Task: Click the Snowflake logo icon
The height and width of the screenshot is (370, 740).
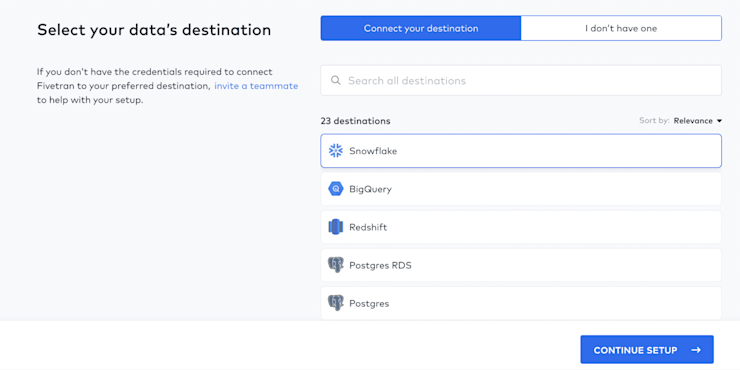Action: pos(336,151)
